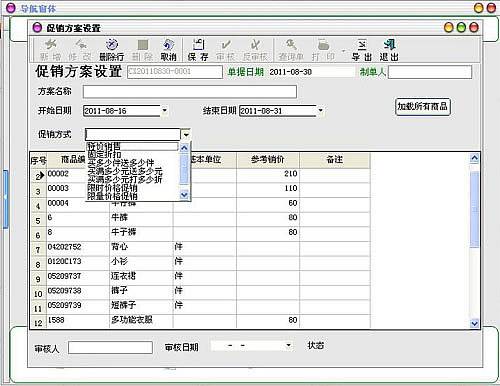
Task: Select 买满多少元打多少折 option
Action: pyautogui.click(x=133, y=180)
